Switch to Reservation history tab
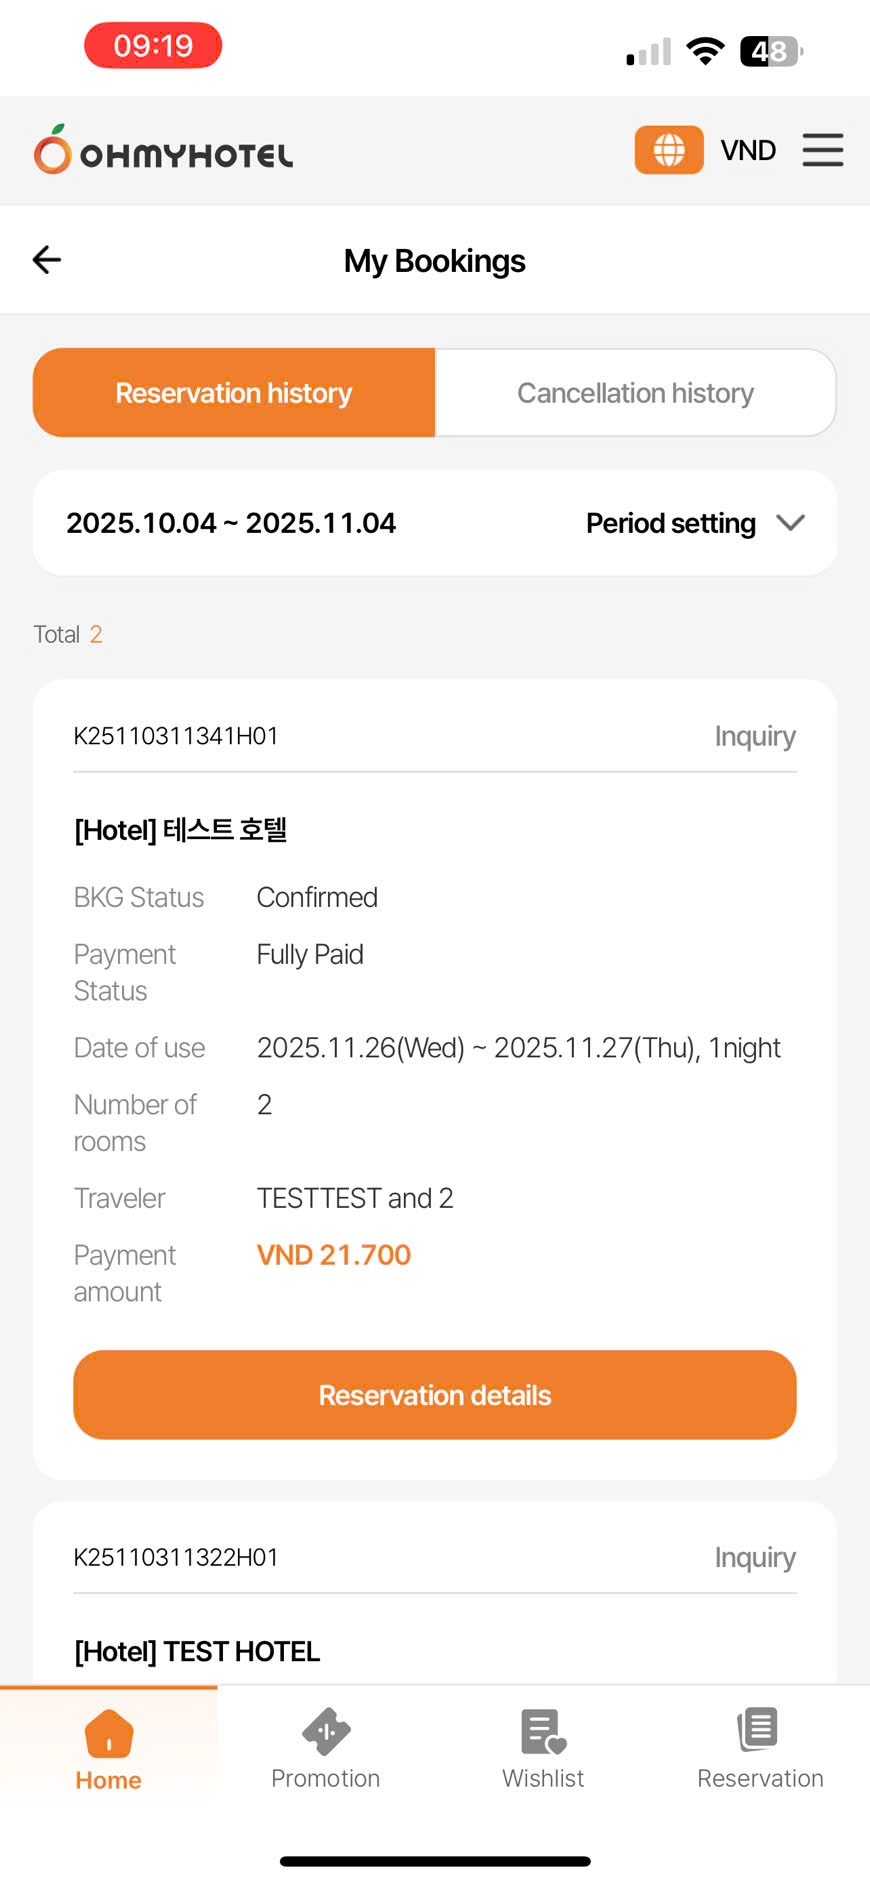Viewport: 870px width, 1883px height. tap(234, 393)
